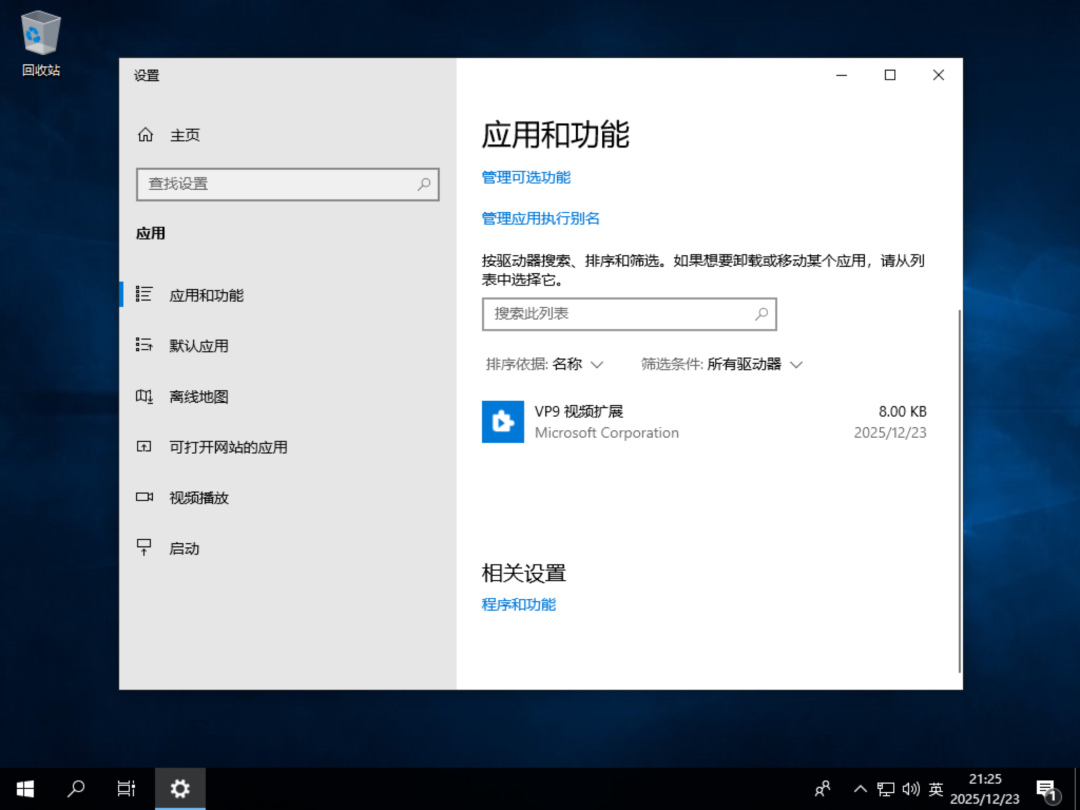This screenshot has width=1080, height=810.
Task: Click the Microsoft Corporation publisher text
Action: pyautogui.click(x=607, y=433)
